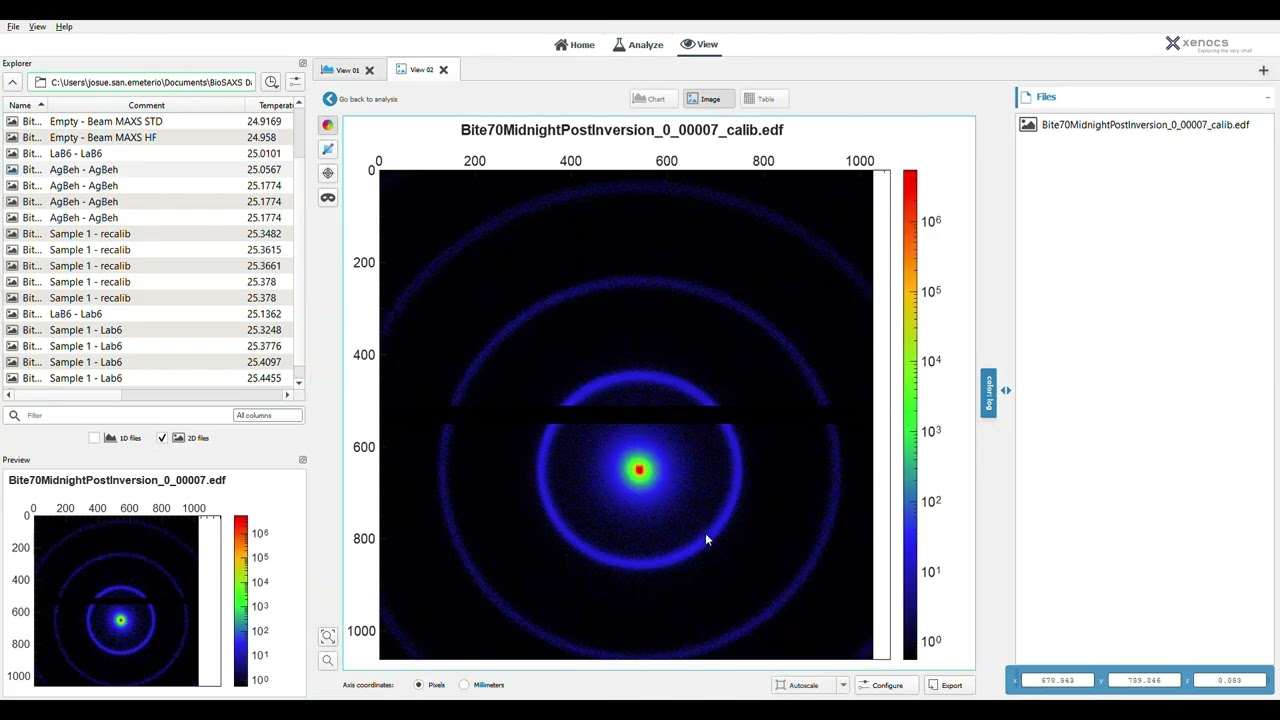Select row with temperature 25.0567
This screenshot has height=720, width=1280.
[x=147, y=169]
